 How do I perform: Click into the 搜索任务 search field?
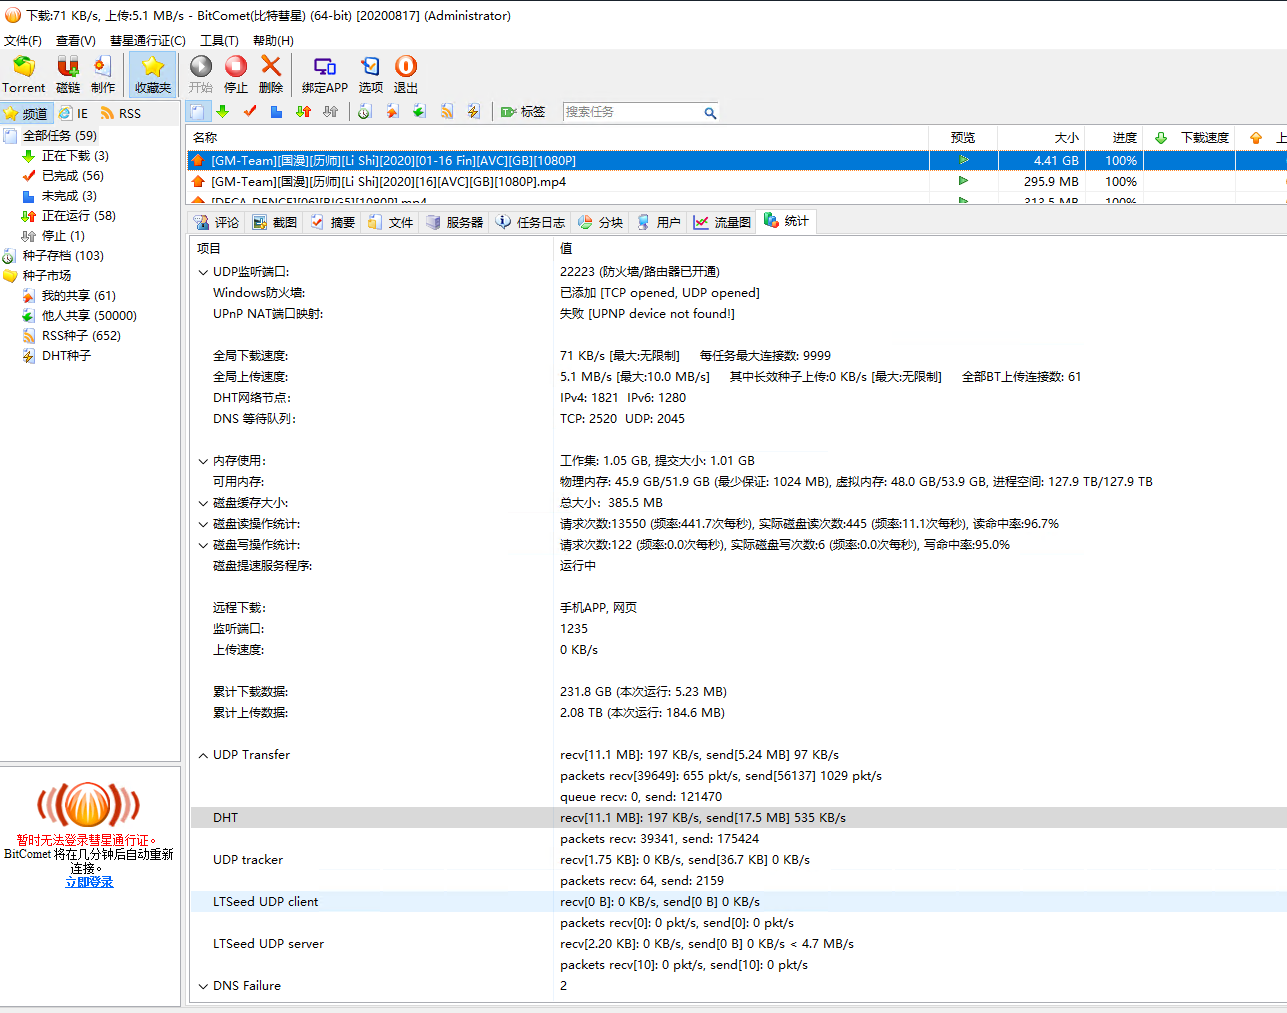(632, 112)
